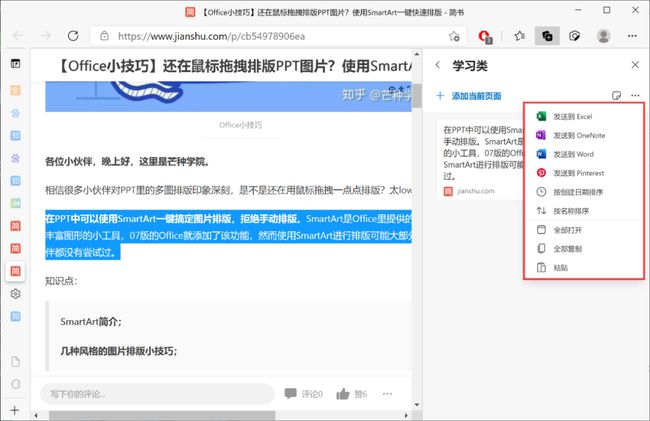
Task: Open the blank document-icon vertical tab
Action: 15,361
